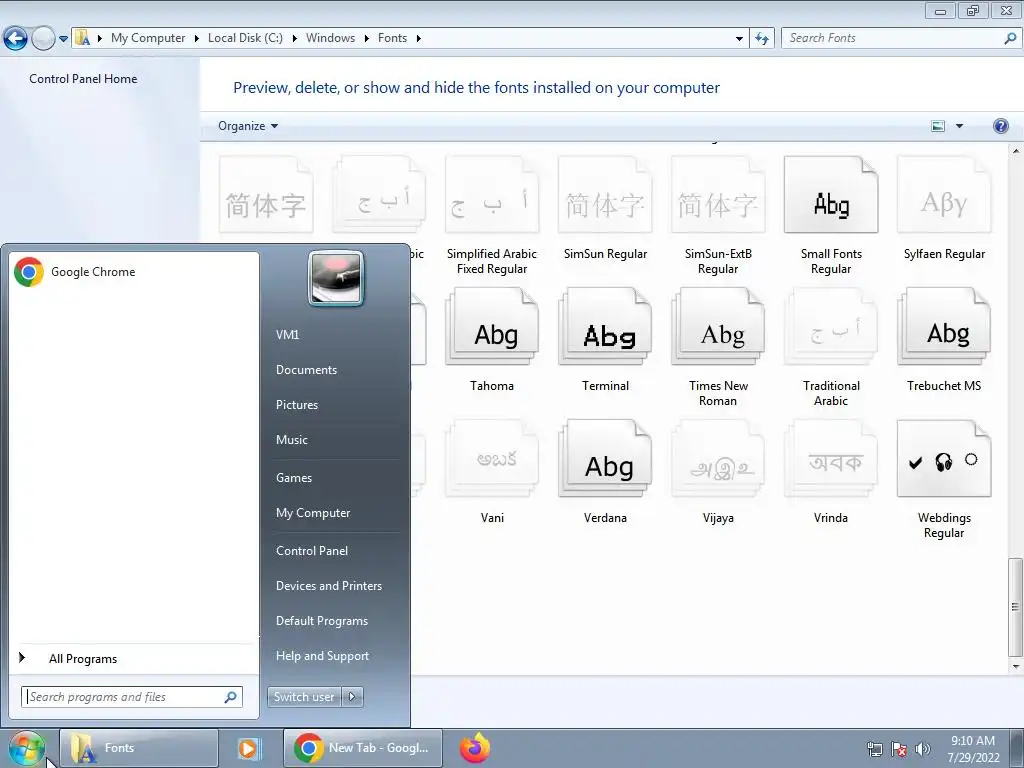
Task: Open Games from Start menu
Action: coord(294,478)
